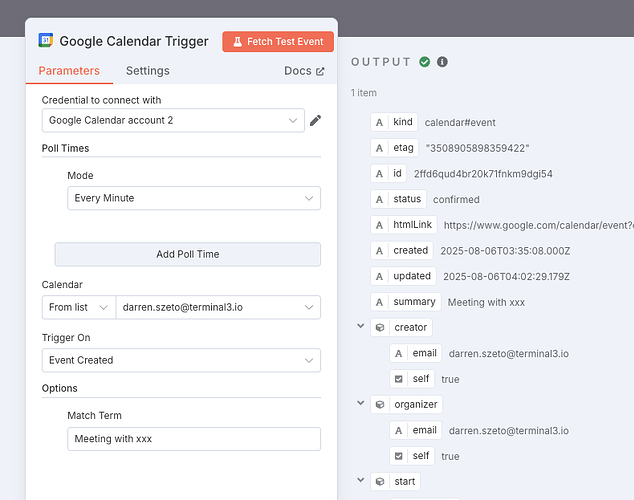This screenshot has width=634, height=500.
Task: Click the Google Calendar node icon
Action: [x=46, y=41]
